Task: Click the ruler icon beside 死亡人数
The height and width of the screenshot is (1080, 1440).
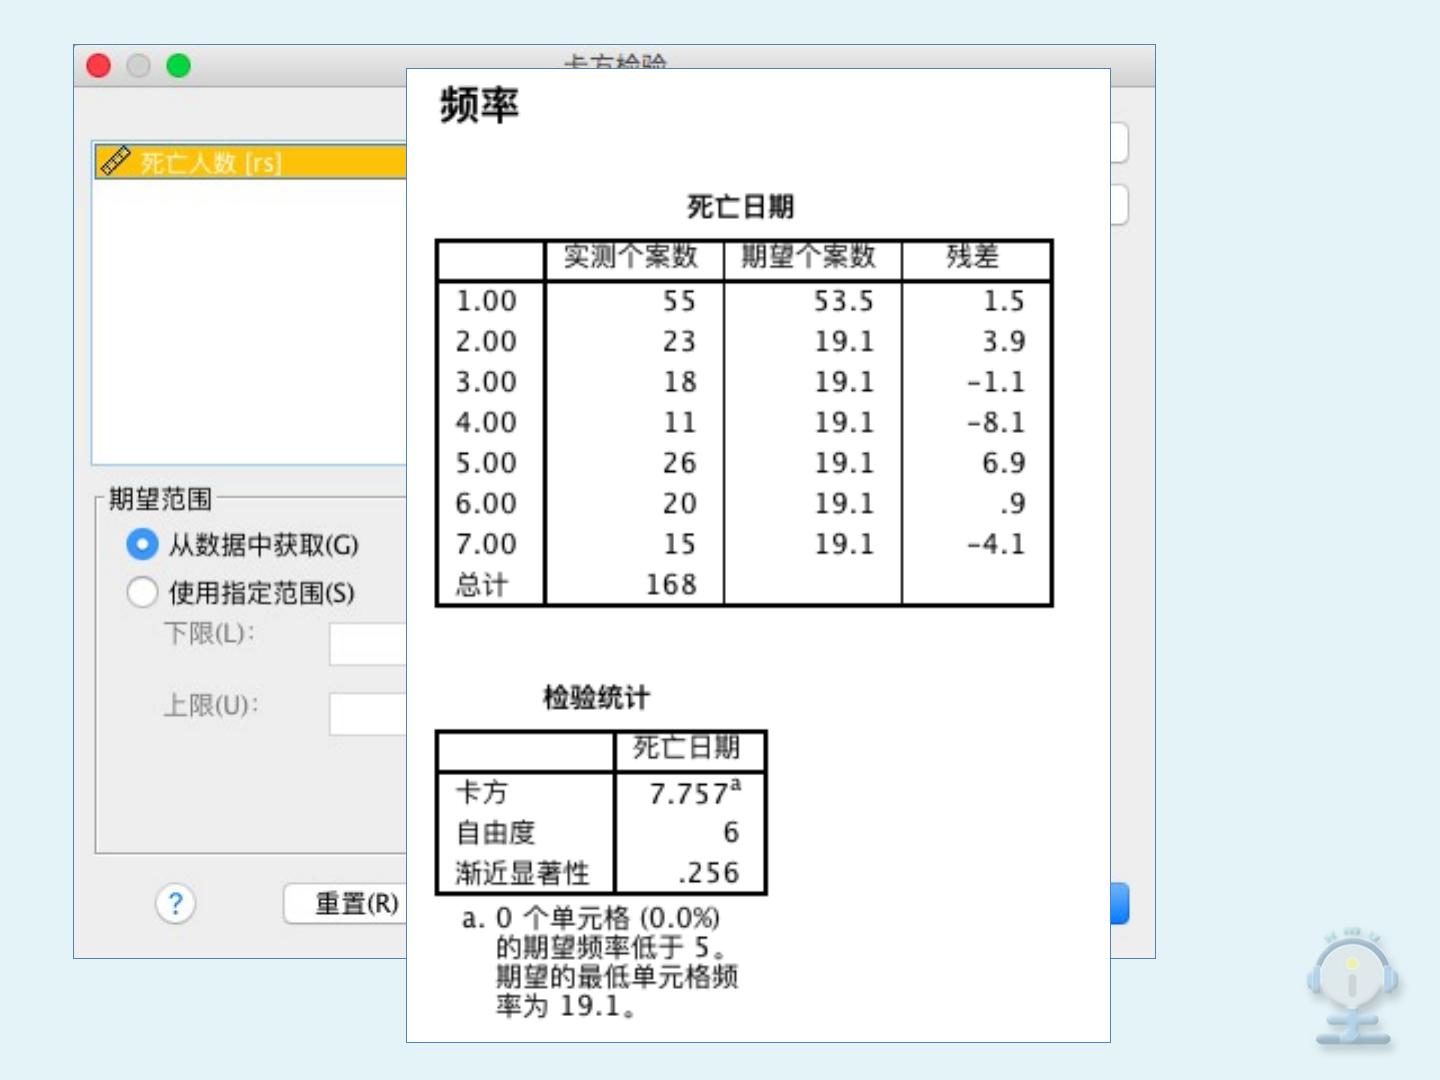Action: pyautogui.click(x=116, y=162)
